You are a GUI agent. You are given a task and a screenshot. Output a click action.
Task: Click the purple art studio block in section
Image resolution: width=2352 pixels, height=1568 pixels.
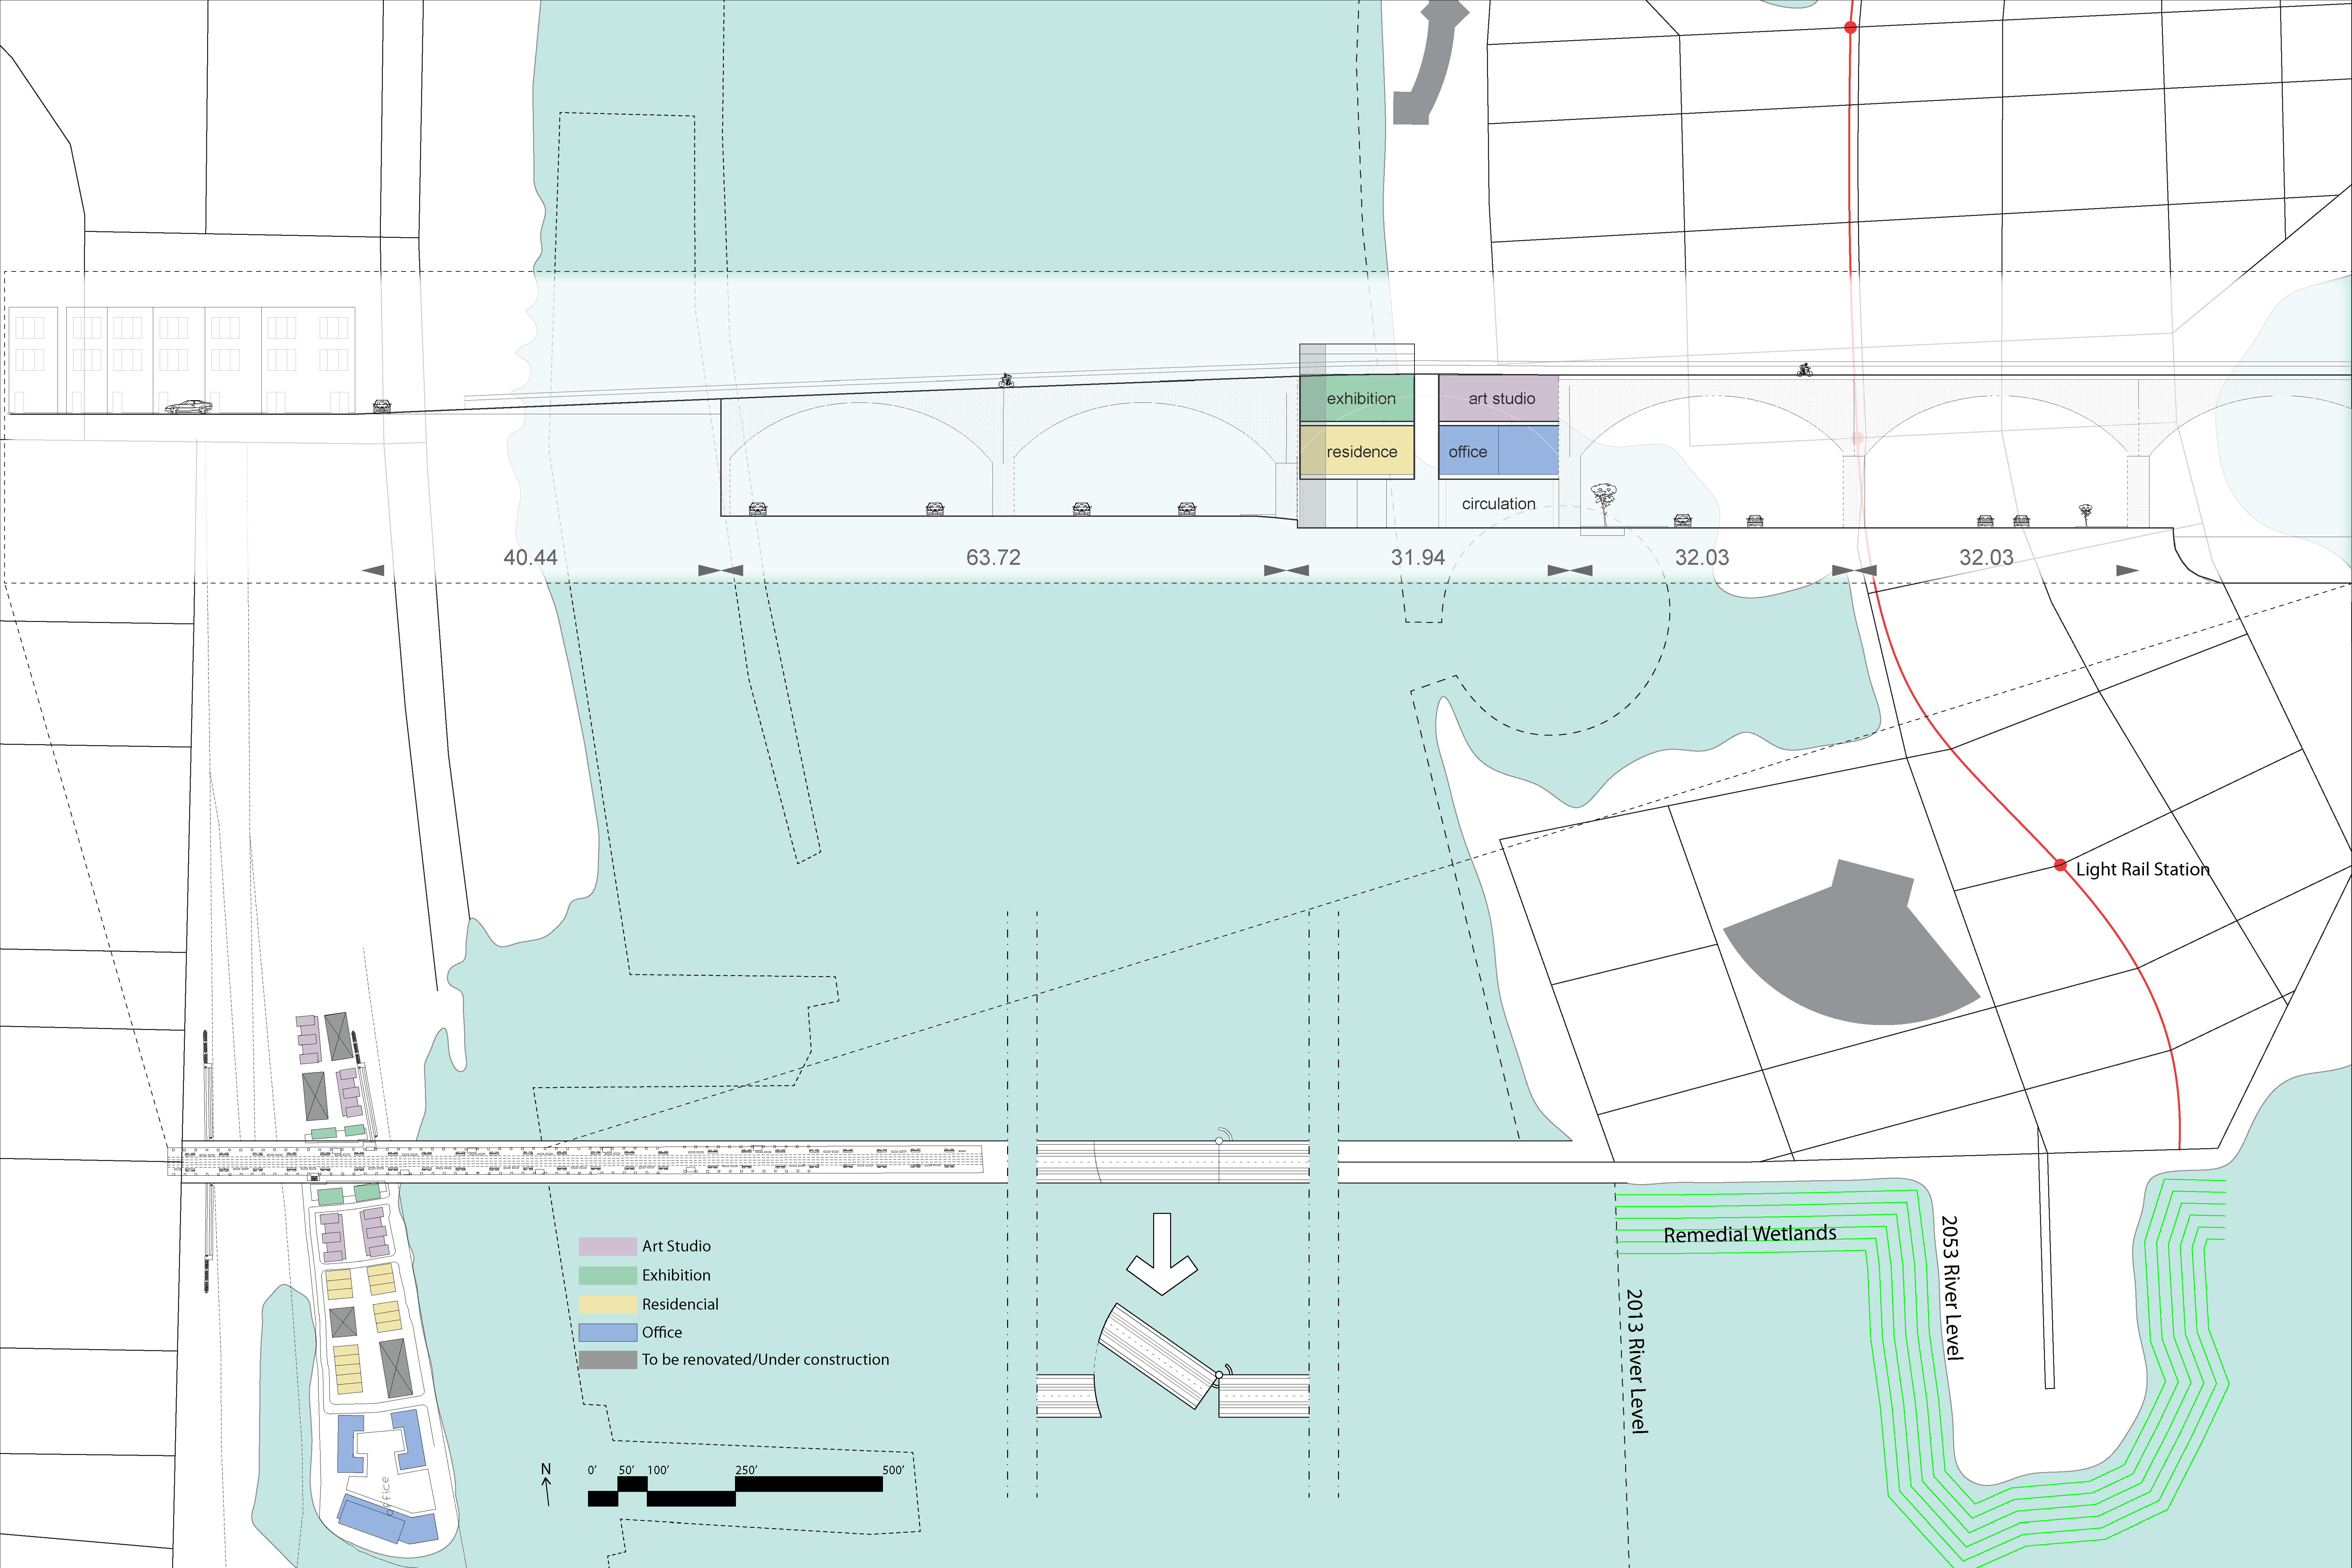pos(1499,398)
